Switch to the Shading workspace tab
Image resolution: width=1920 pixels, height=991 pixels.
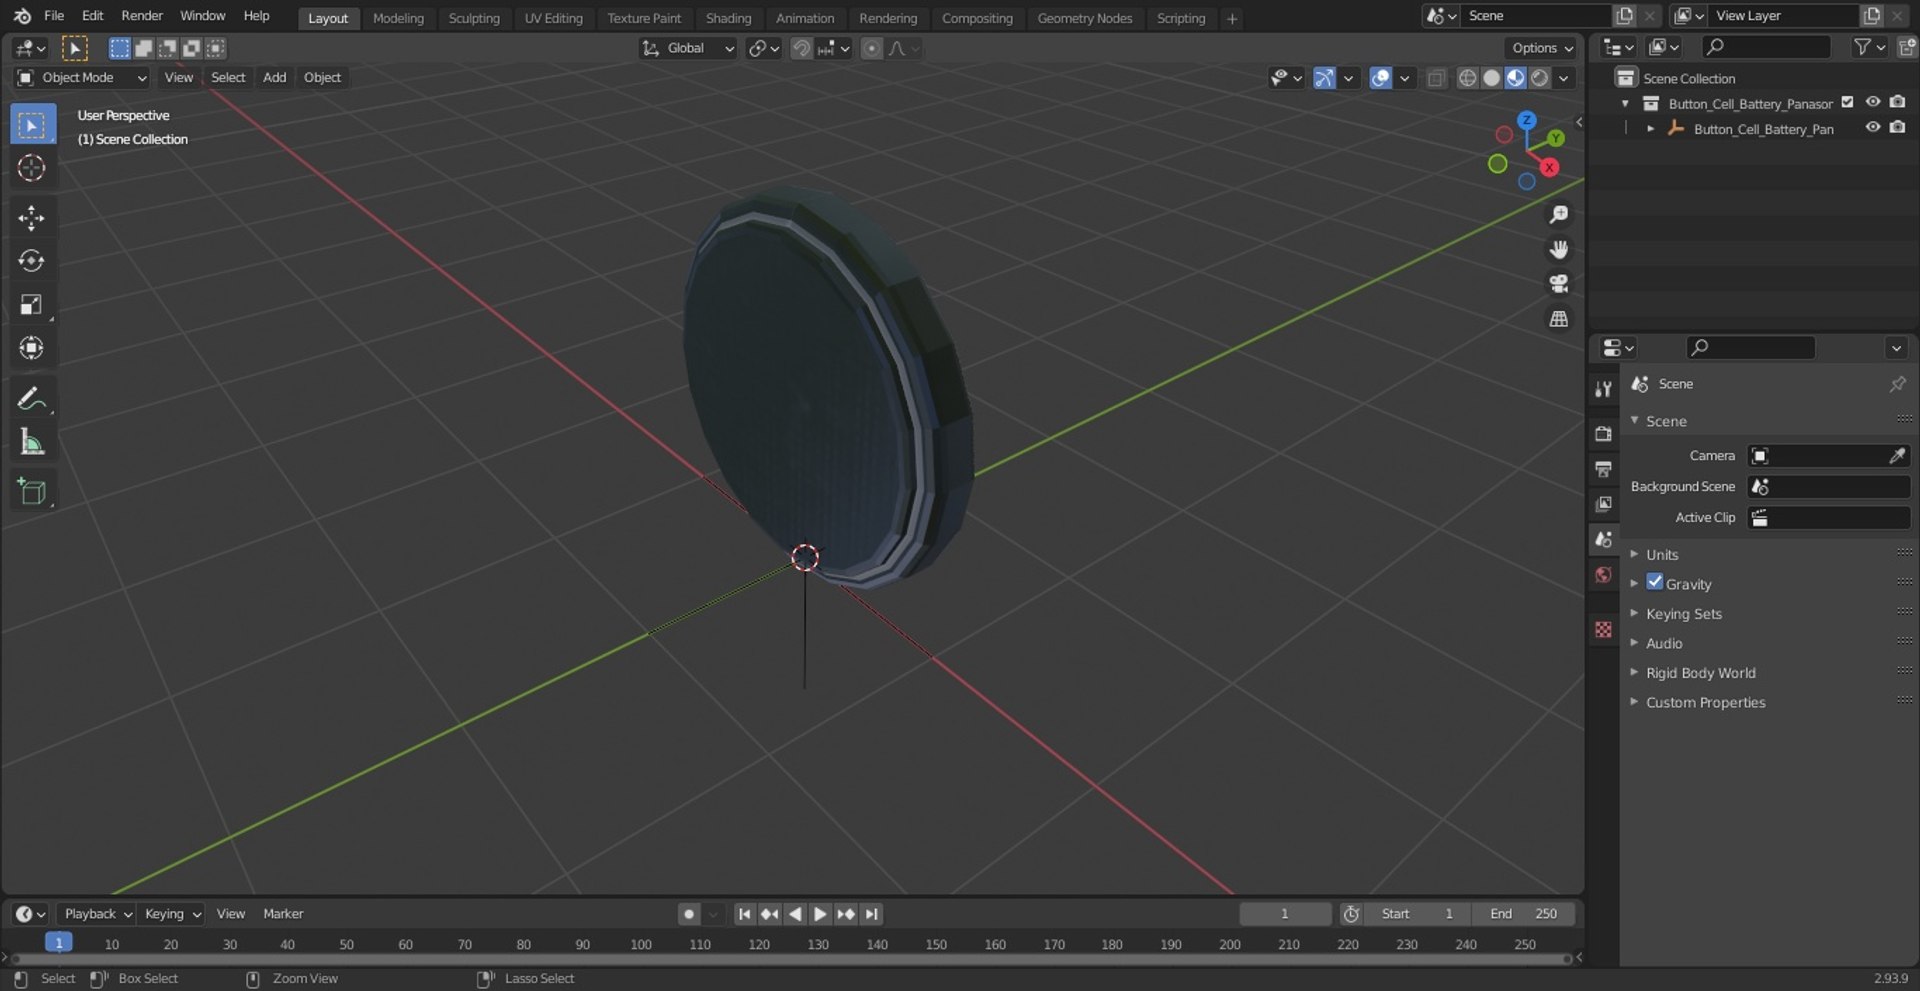[x=728, y=18]
